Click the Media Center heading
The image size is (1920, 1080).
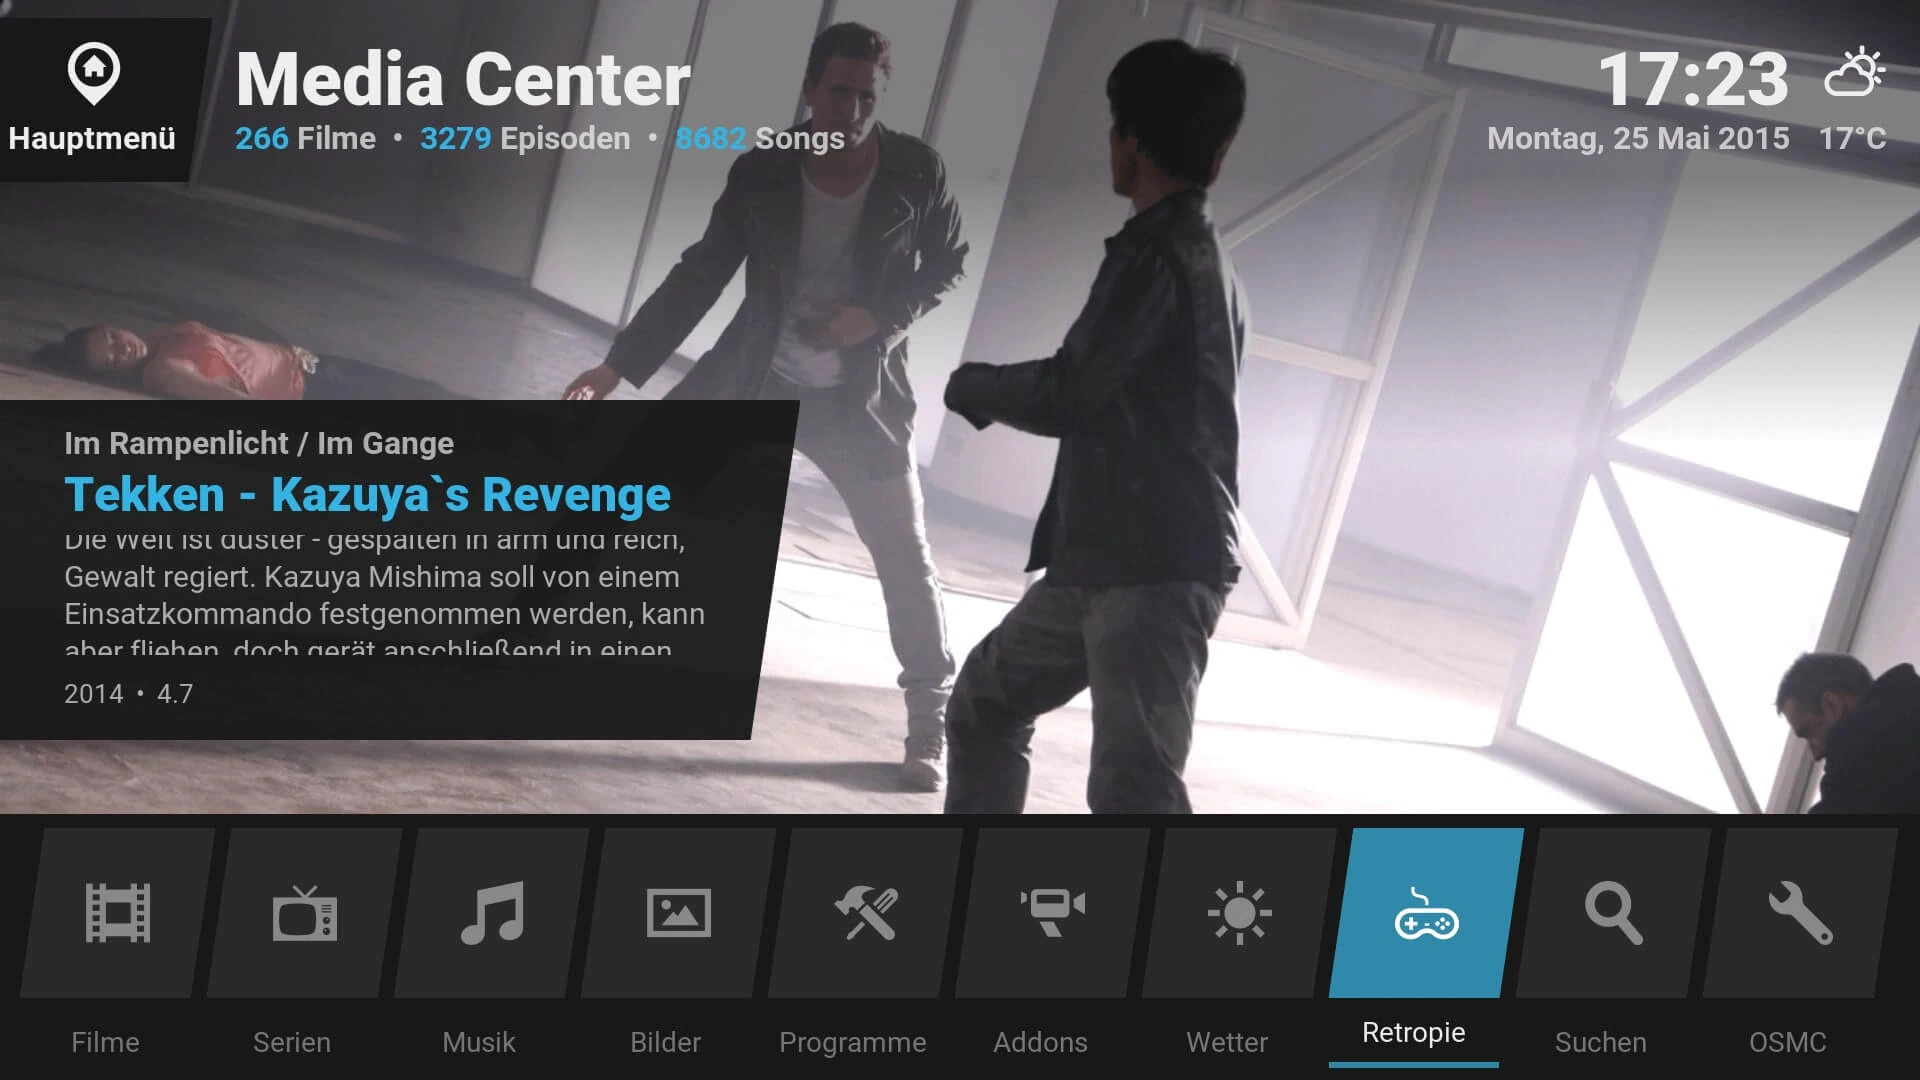463,79
